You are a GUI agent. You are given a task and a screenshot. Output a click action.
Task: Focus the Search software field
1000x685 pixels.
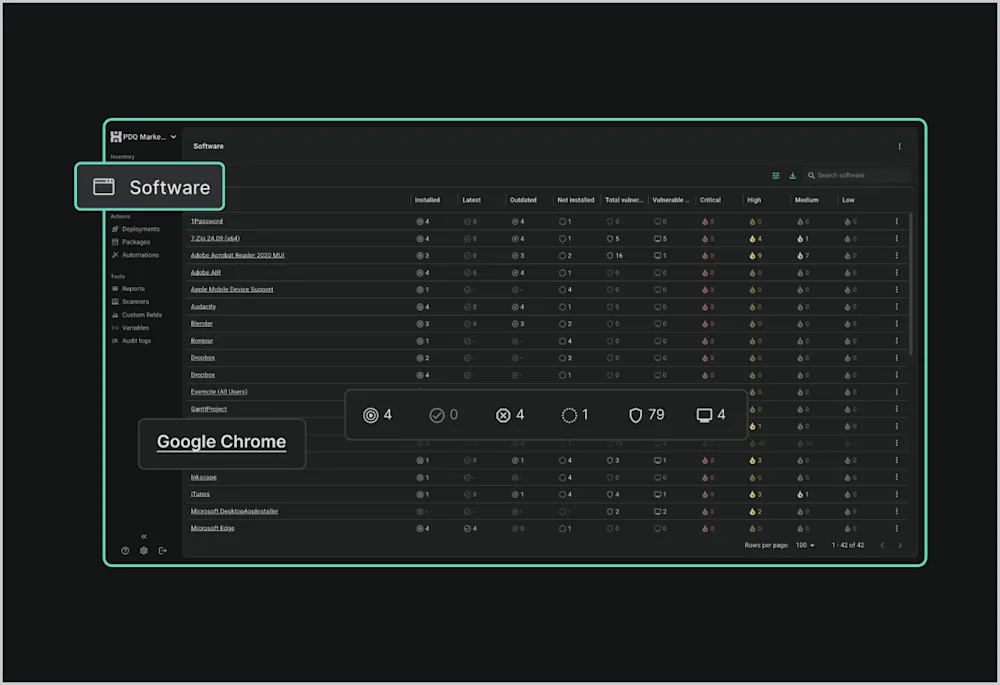point(858,175)
